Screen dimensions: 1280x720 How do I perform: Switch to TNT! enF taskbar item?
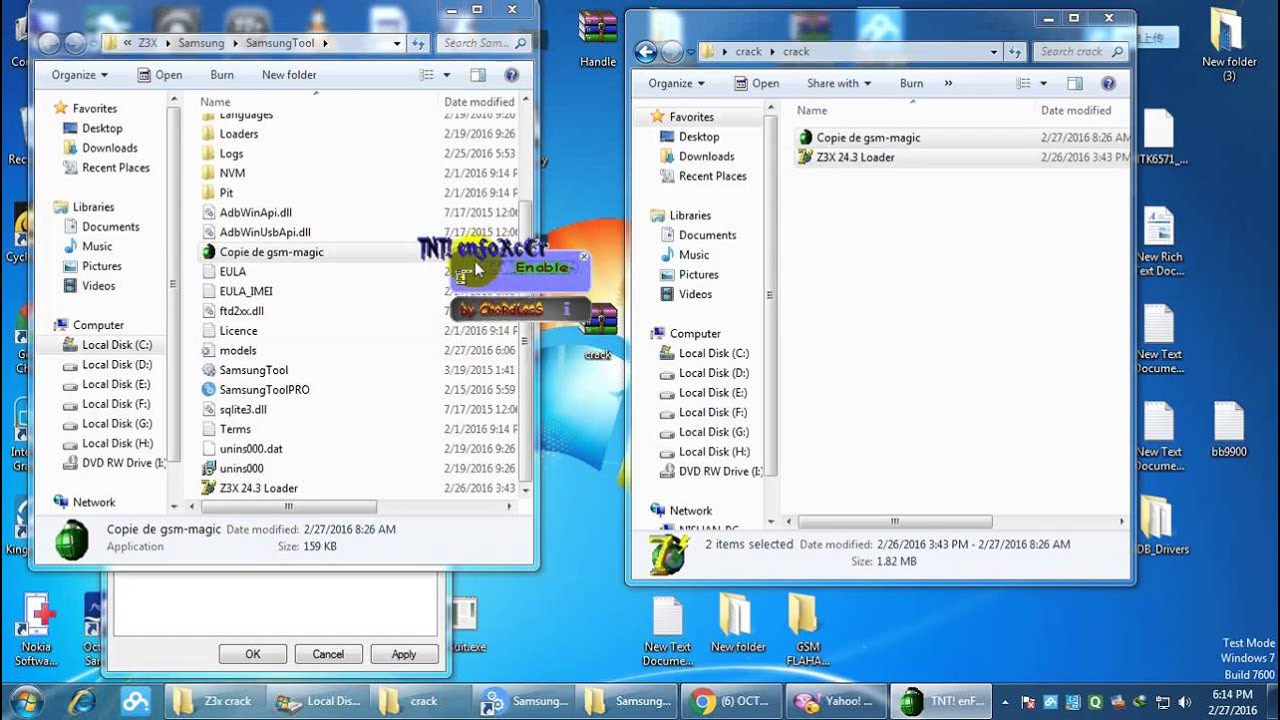(x=941, y=701)
